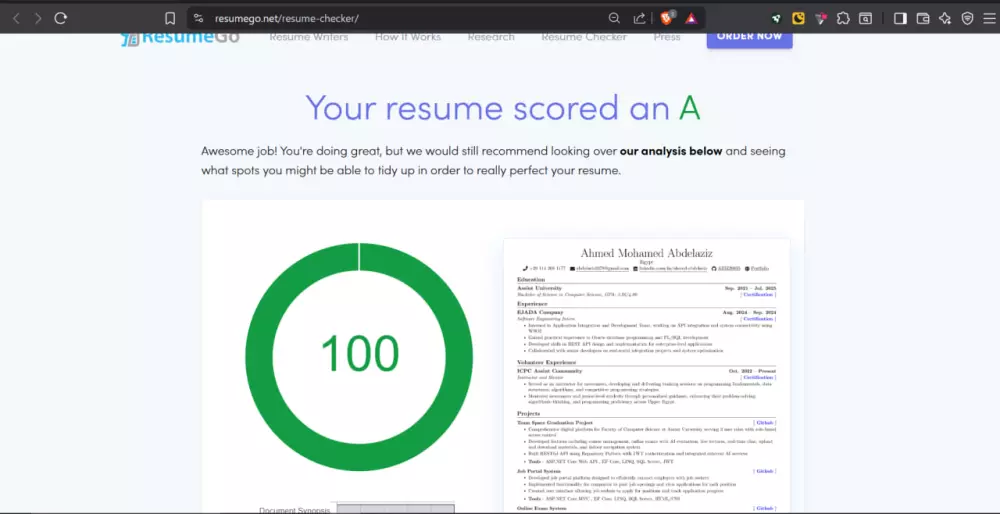This screenshot has height=514, width=1000.
Task: Click the Certification link beside Assiut University
Action: coord(759,295)
